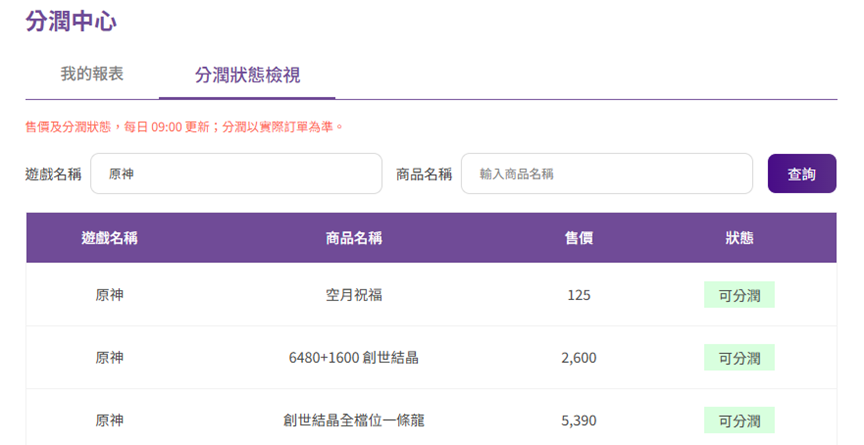Focus the 輸入商品名稱 product name field
Viewport: 864px width, 445px height.
pos(606,174)
